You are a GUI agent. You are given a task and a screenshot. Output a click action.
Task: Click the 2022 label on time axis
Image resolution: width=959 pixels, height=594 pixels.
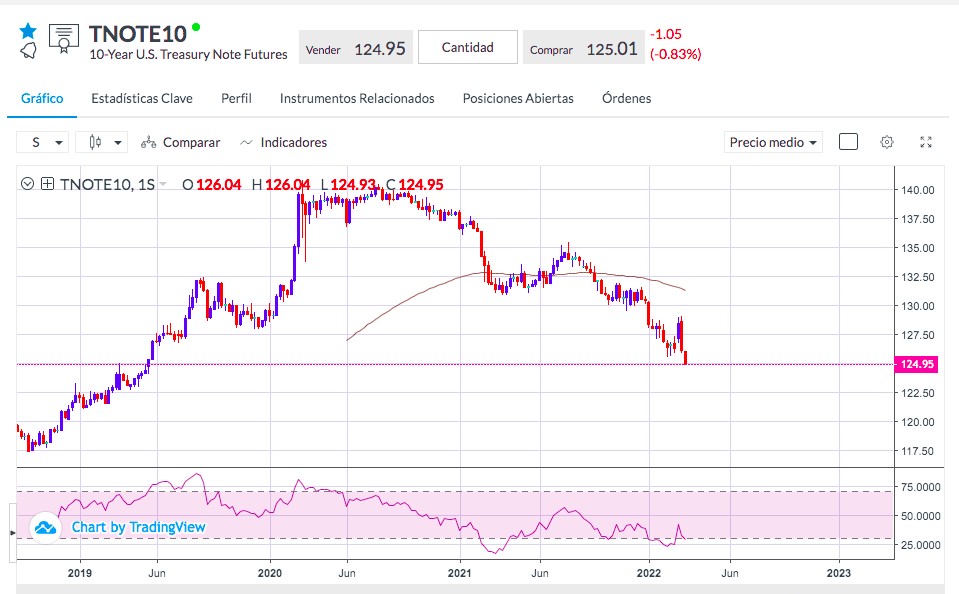pos(649,573)
